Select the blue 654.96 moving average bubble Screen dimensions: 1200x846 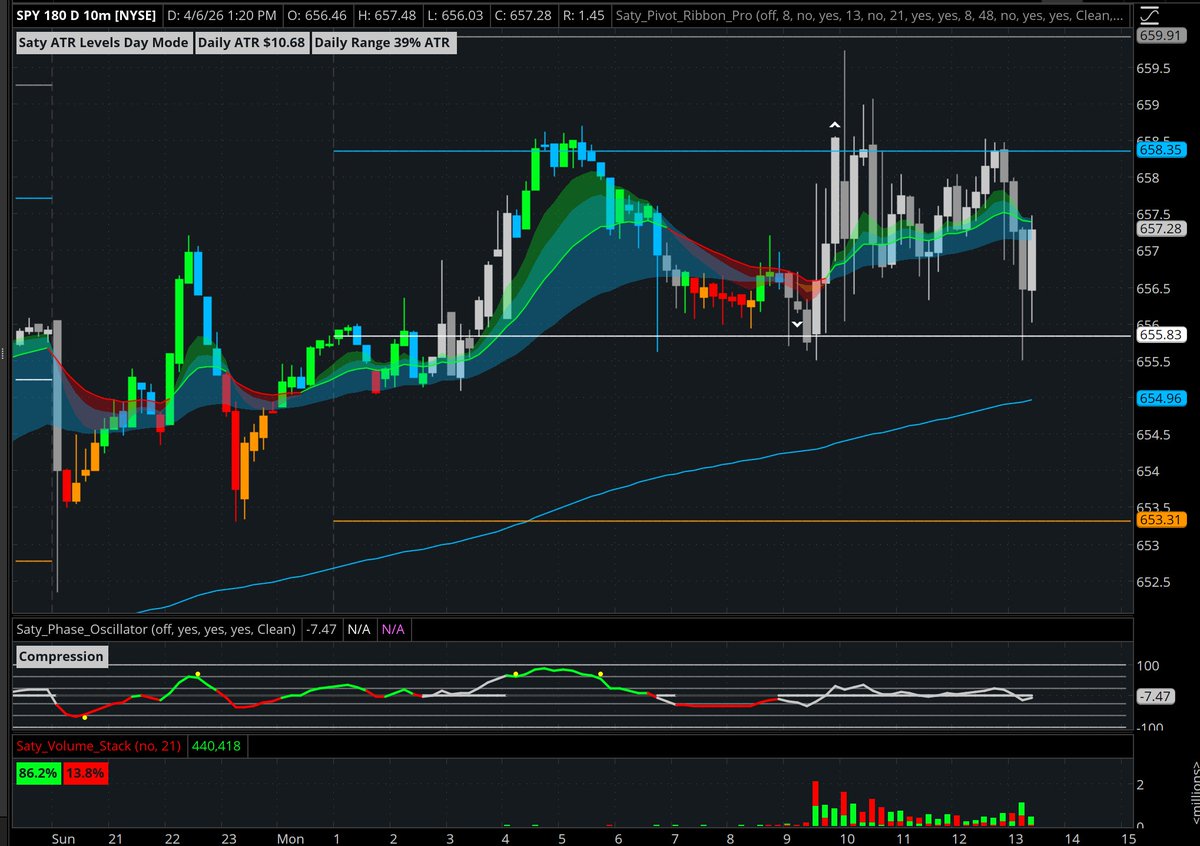click(x=1161, y=399)
